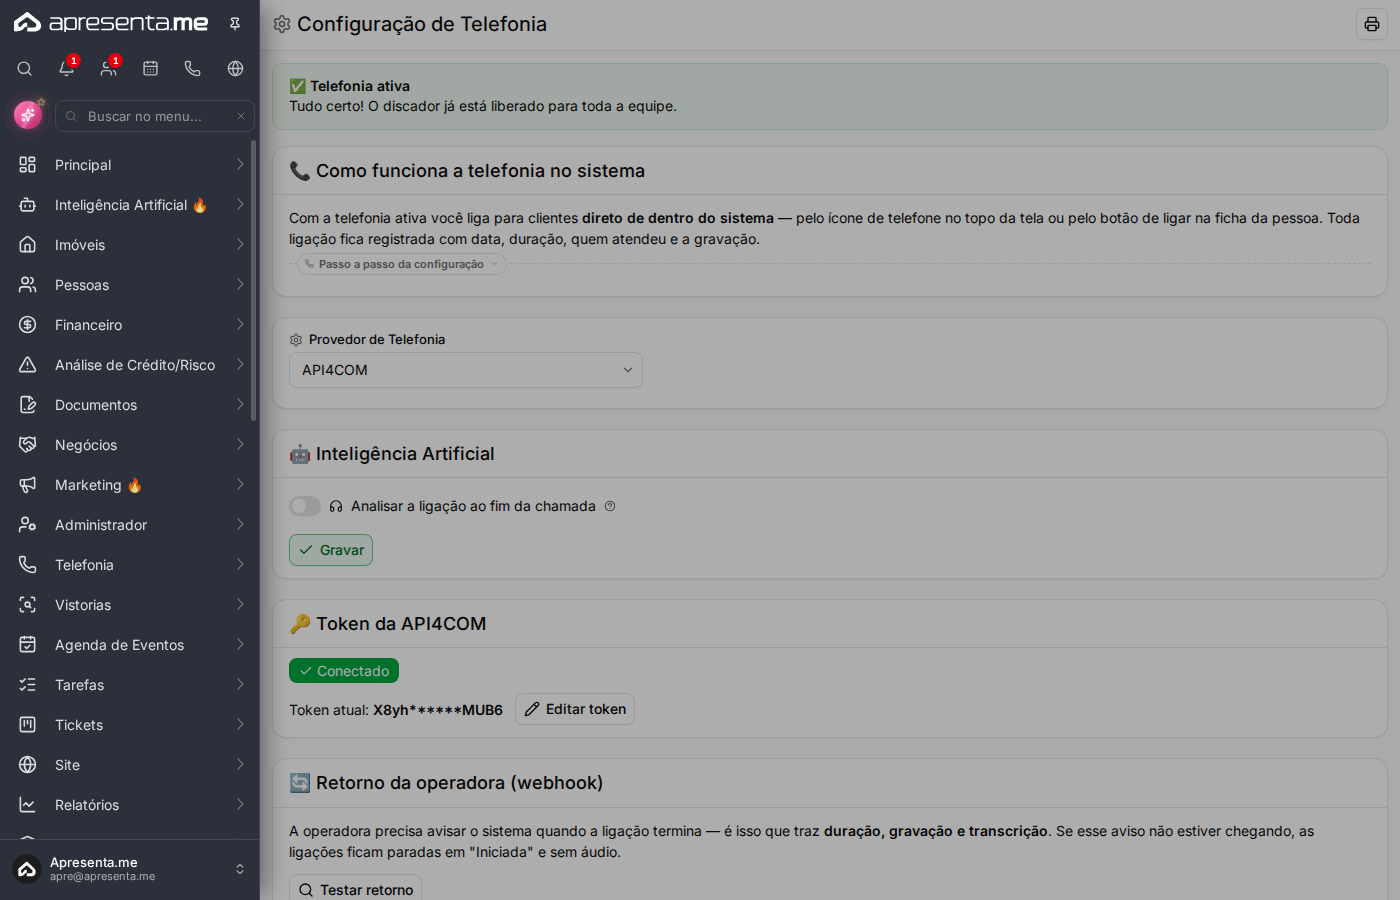Enable analysis of calls at end toggle
The image size is (1400, 900).
click(305, 506)
